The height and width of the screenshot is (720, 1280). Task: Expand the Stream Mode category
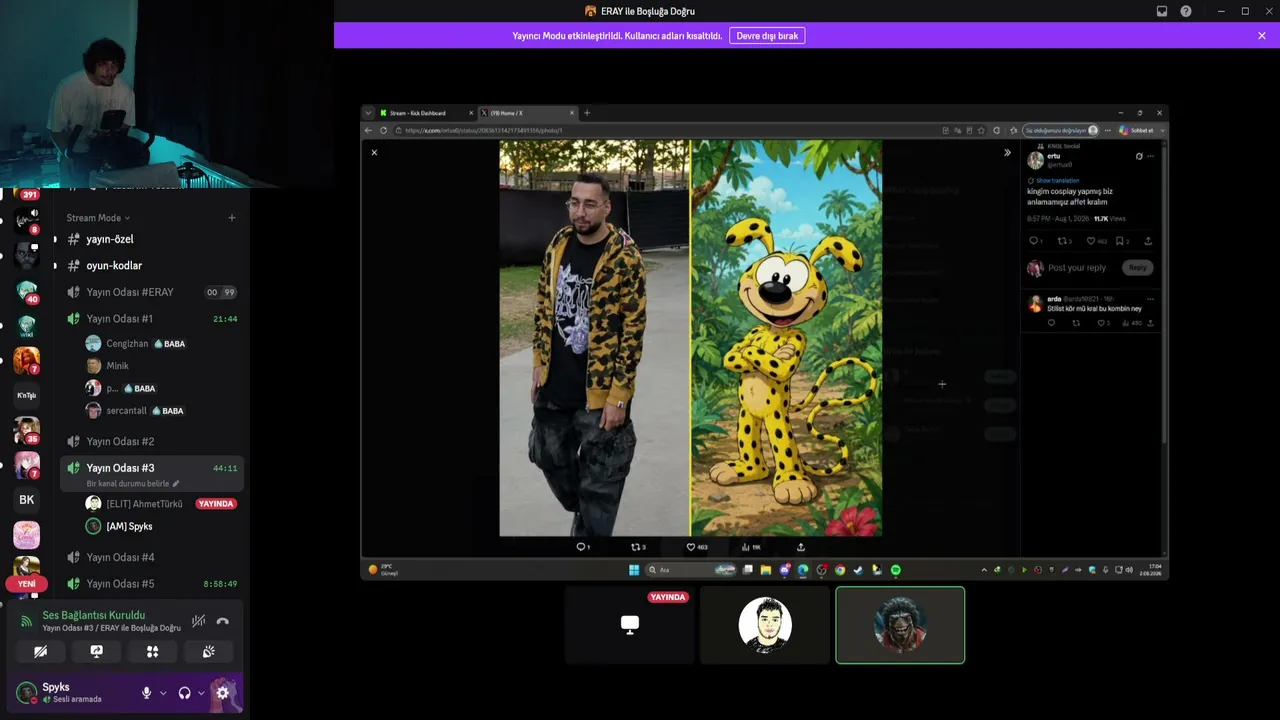(x=98, y=218)
